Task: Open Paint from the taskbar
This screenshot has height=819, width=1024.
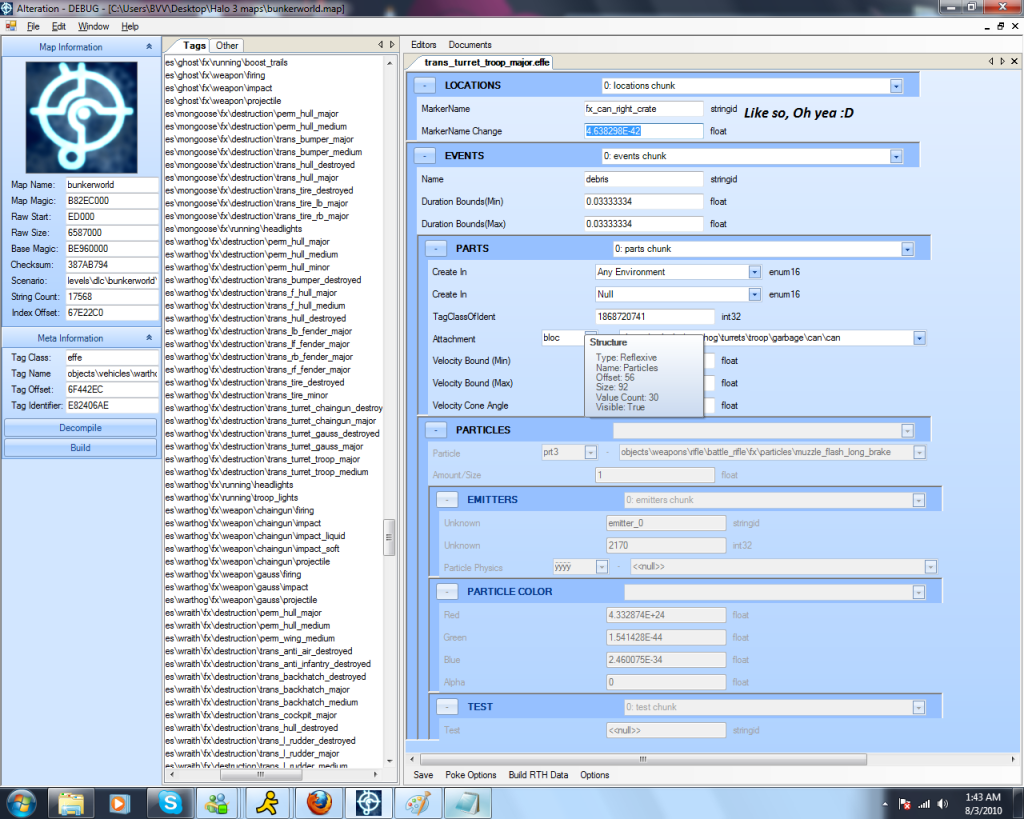Action: (x=418, y=803)
